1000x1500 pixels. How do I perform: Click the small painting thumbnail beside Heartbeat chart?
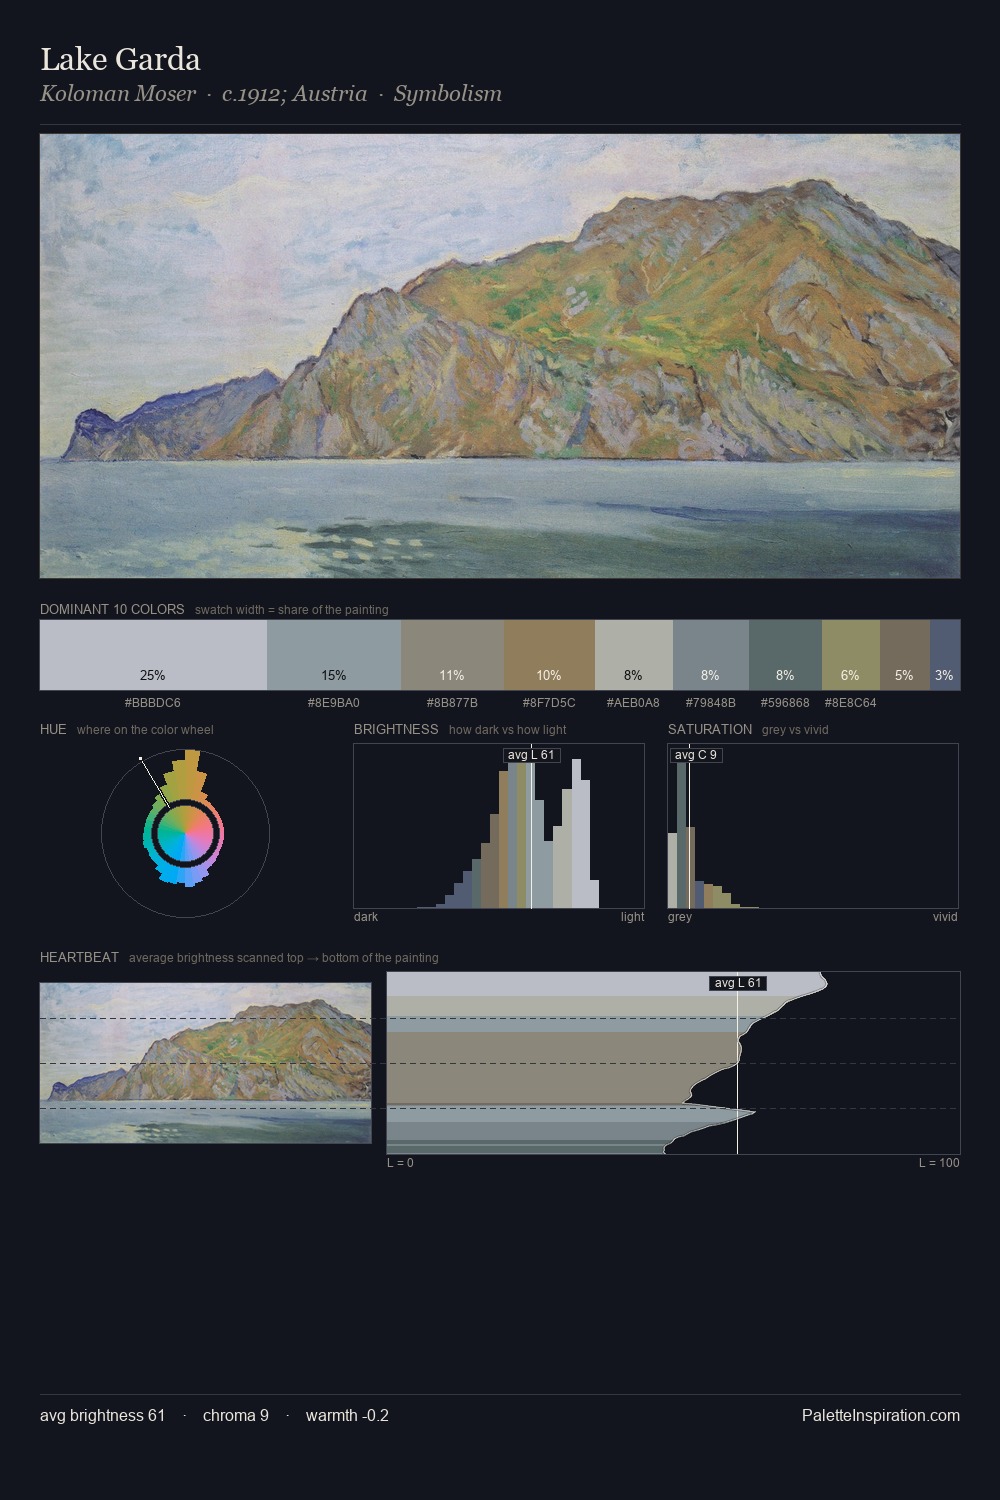coord(205,1063)
